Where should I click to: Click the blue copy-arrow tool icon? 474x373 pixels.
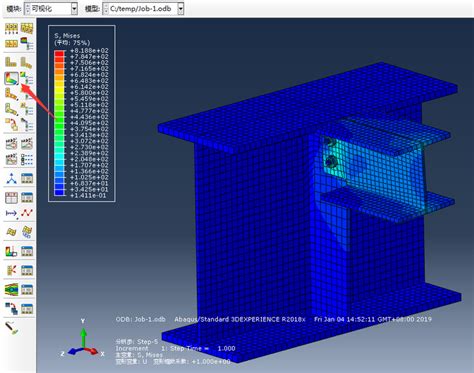click(x=11, y=308)
